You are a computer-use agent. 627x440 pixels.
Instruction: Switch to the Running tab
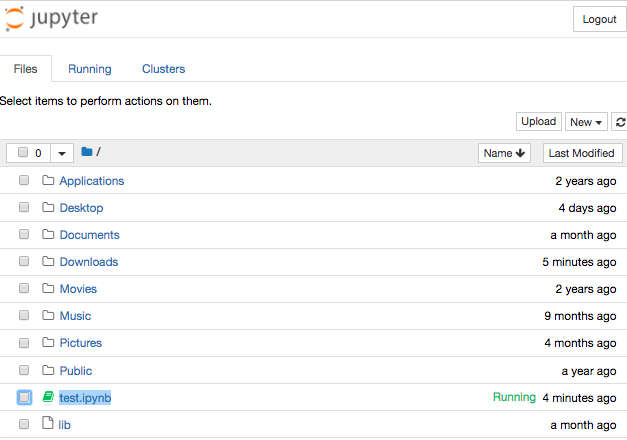90,69
